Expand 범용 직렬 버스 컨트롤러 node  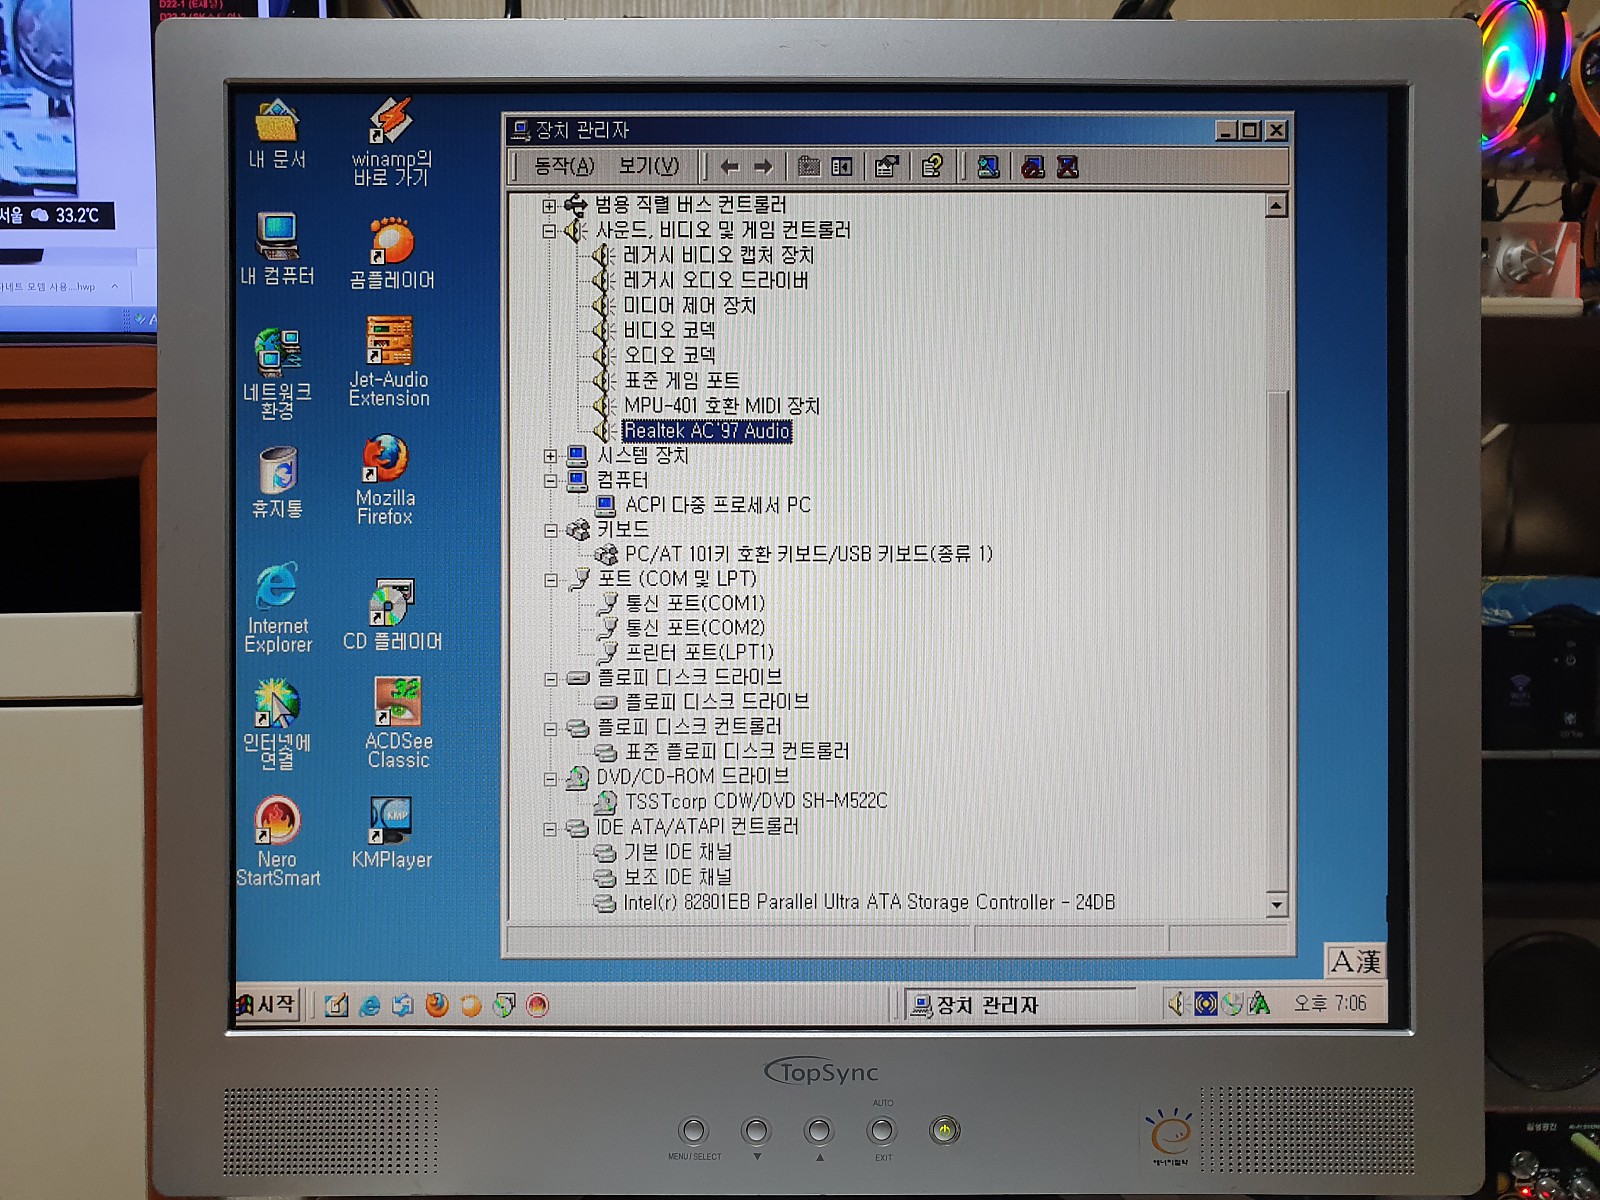549,206
